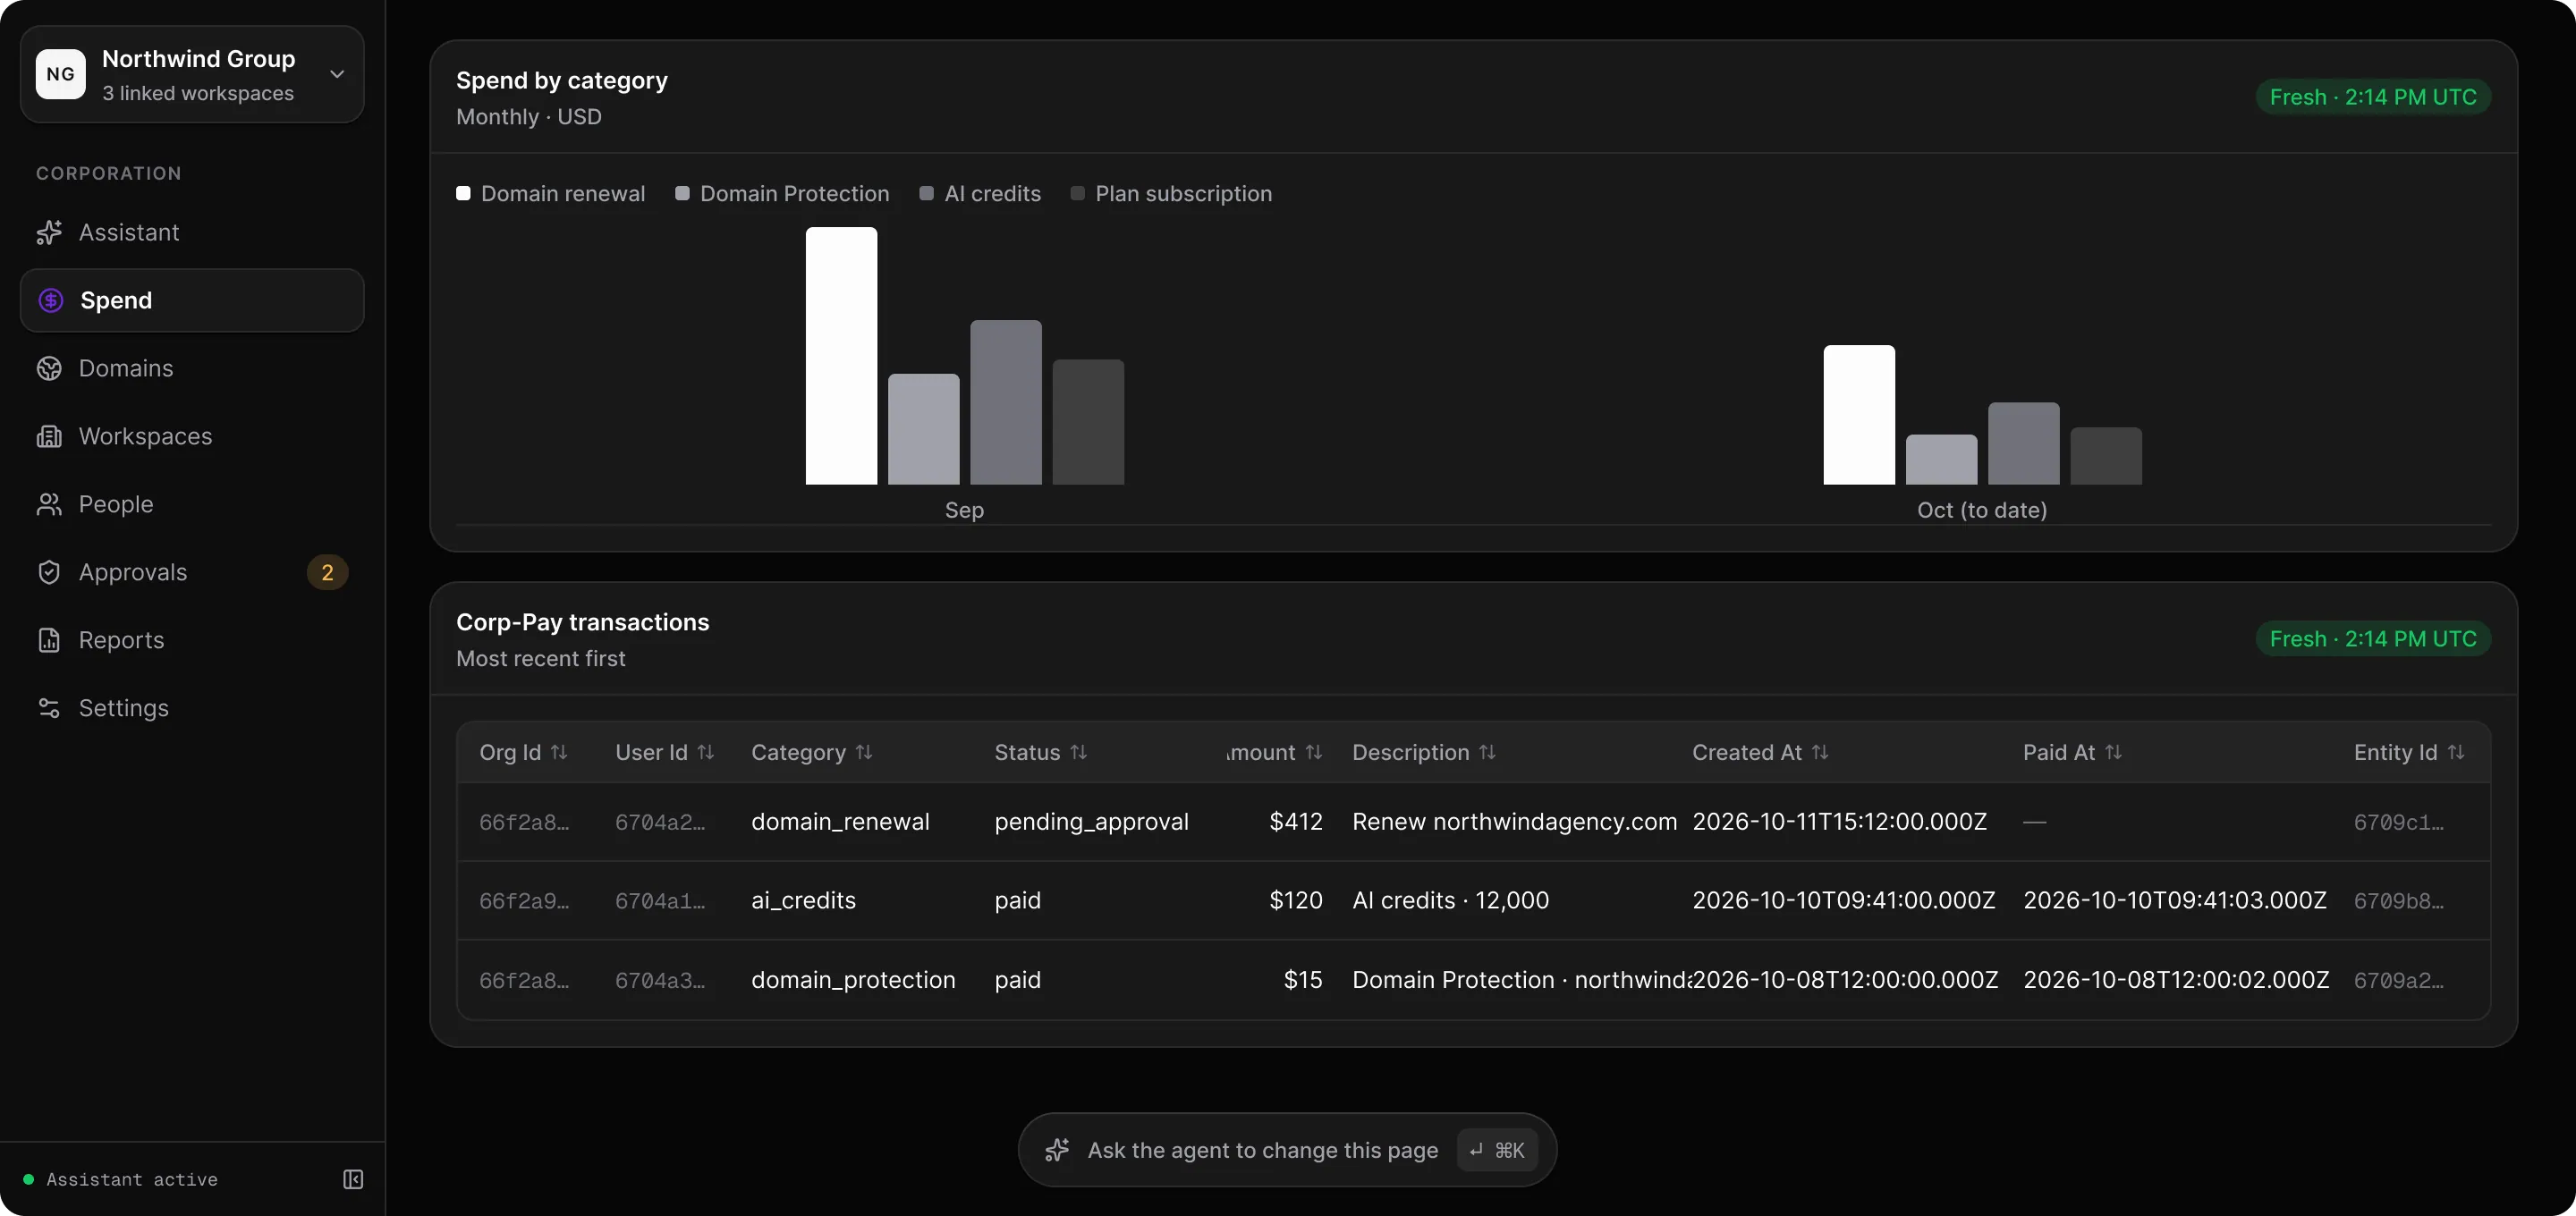Click the ⌘K shortcut button
The image size is (2576, 1216).
point(1497,1150)
